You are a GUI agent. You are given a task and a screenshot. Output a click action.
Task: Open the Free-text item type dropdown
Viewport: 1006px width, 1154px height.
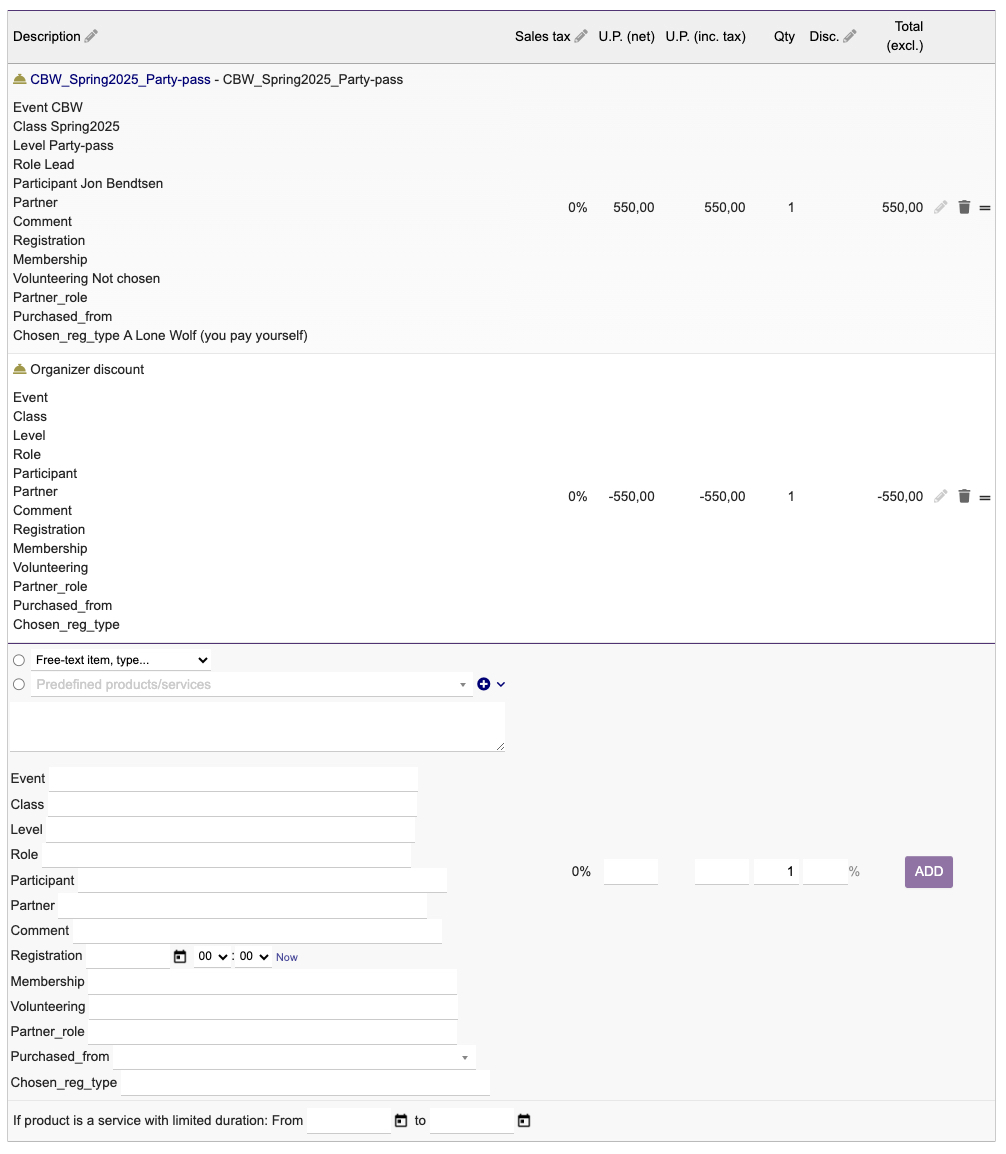coord(121,660)
